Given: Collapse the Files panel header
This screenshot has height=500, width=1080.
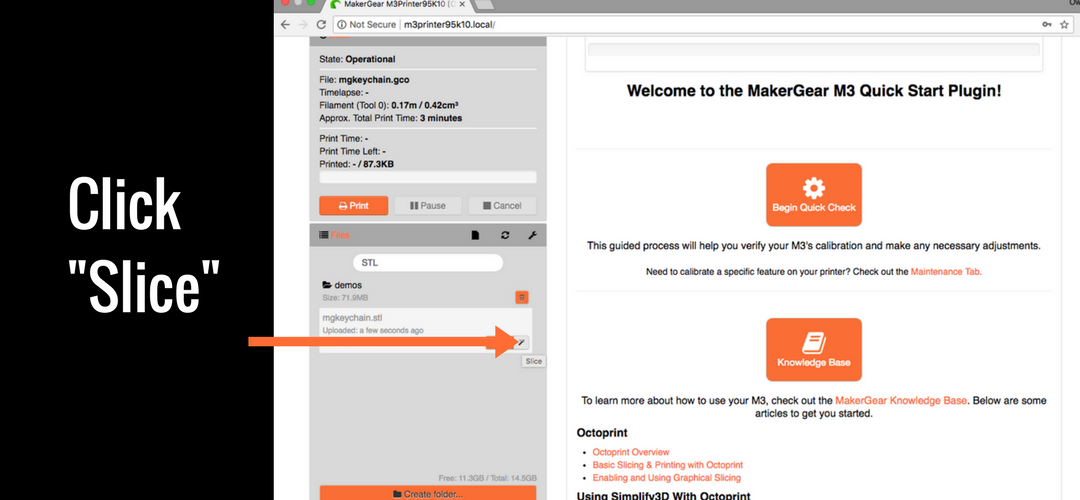Looking at the screenshot, I should pyautogui.click(x=340, y=235).
